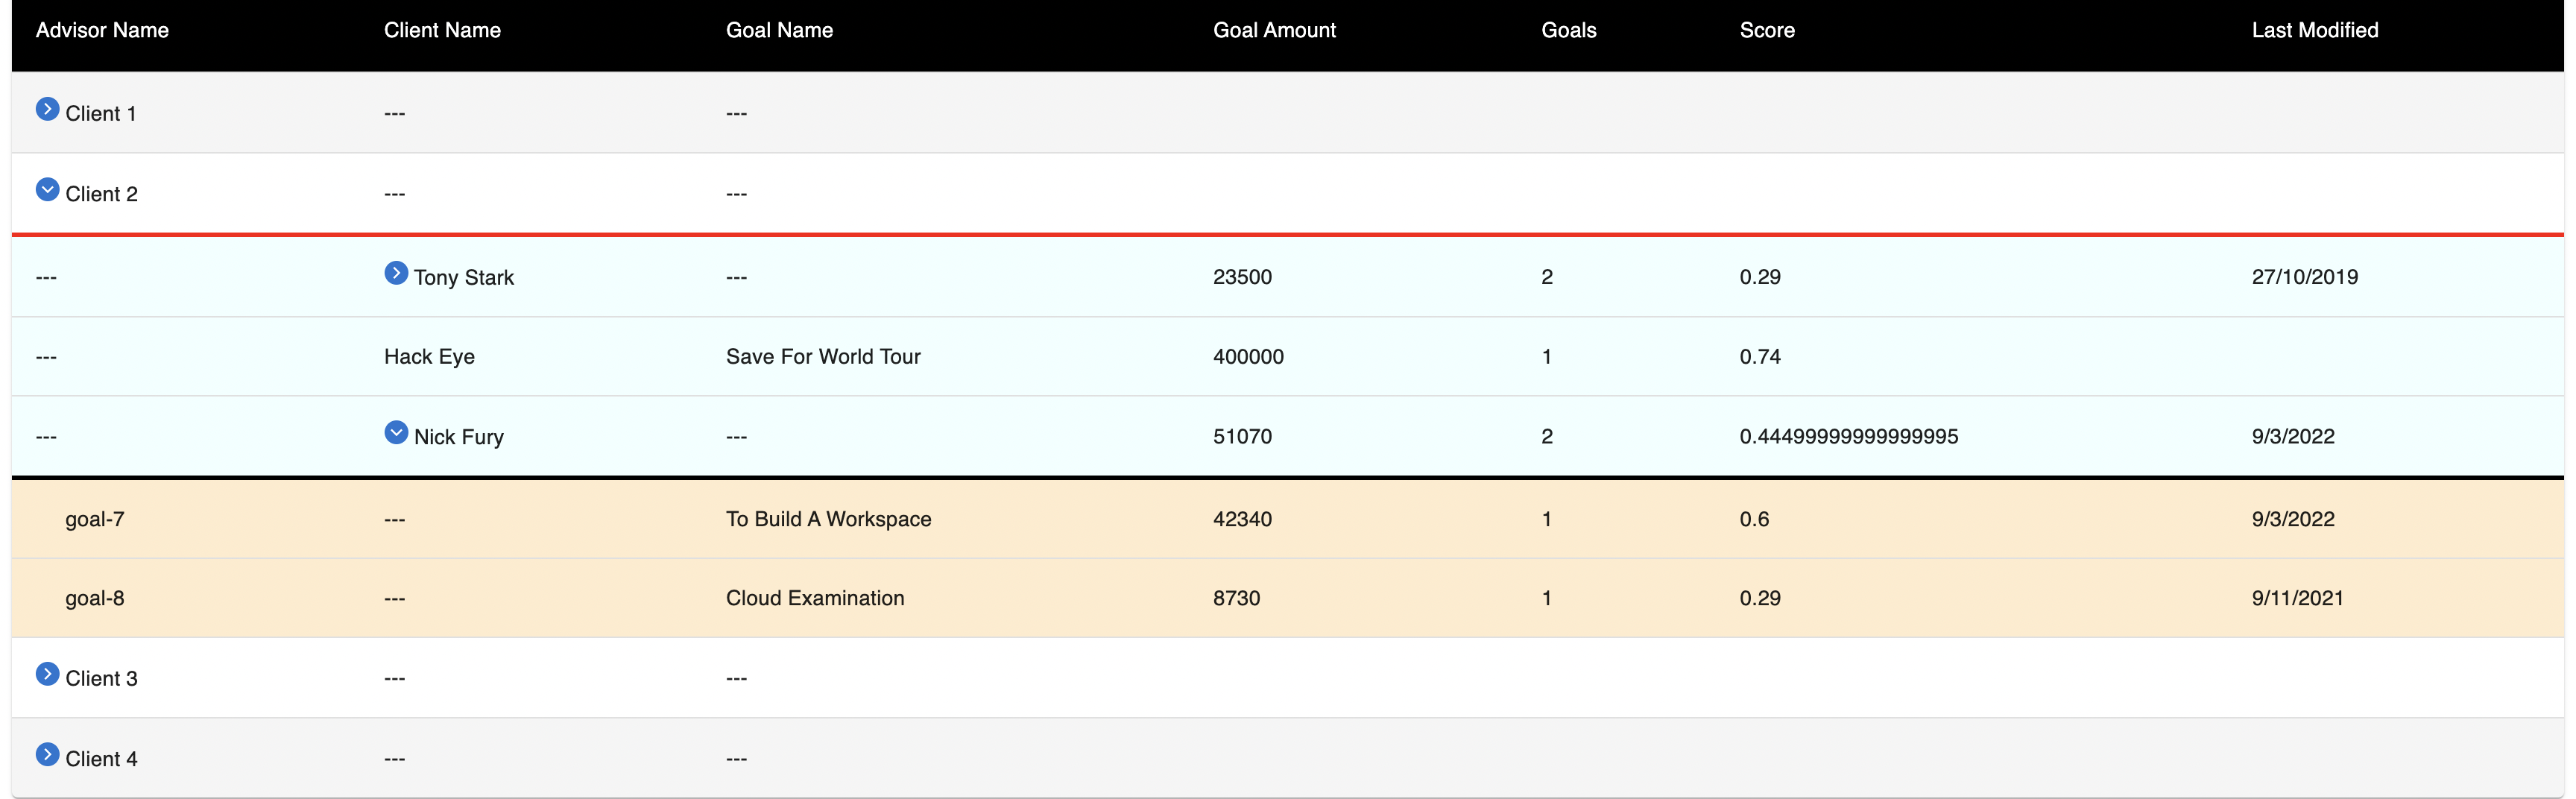The height and width of the screenshot is (799, 2576).
Task: Click the Goal Name column header
Action: coord(779,30)
